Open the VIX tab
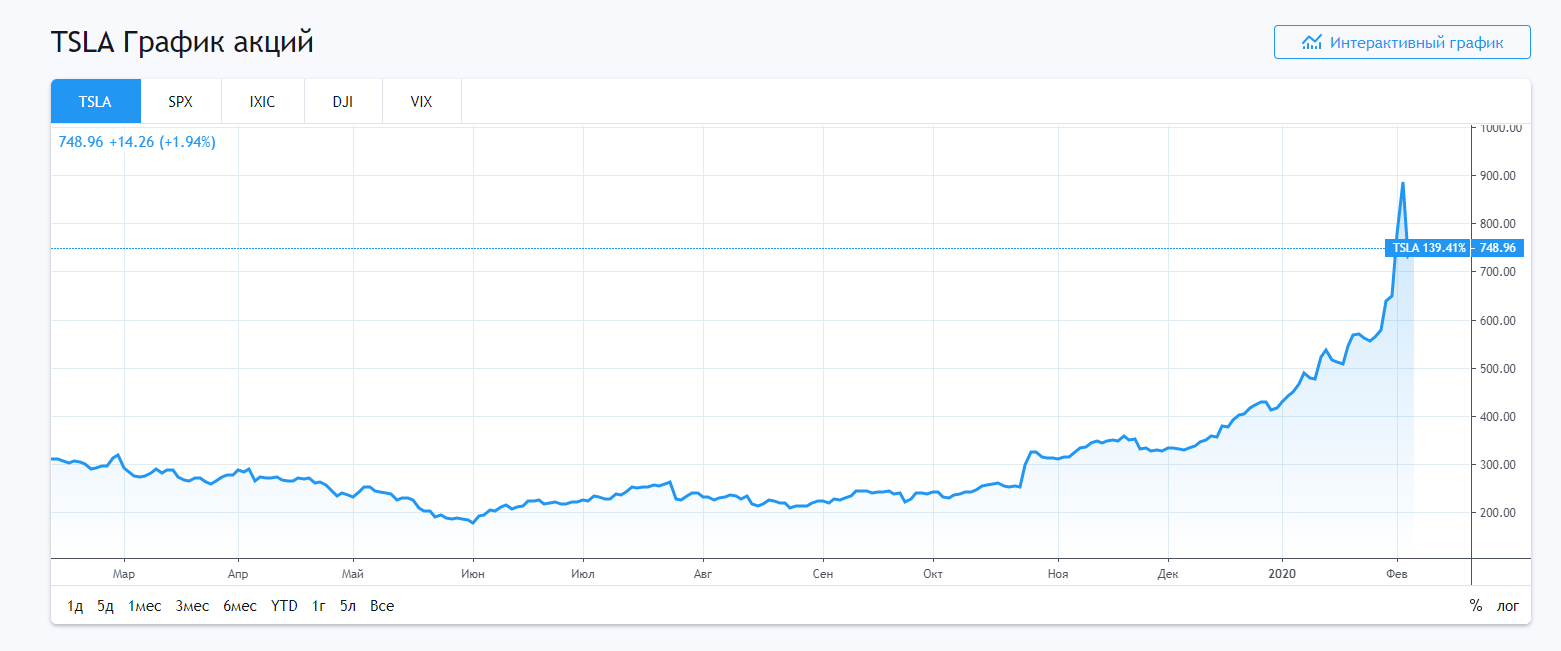The width and height of the screenshot is (1561, 651). point(422,101)
